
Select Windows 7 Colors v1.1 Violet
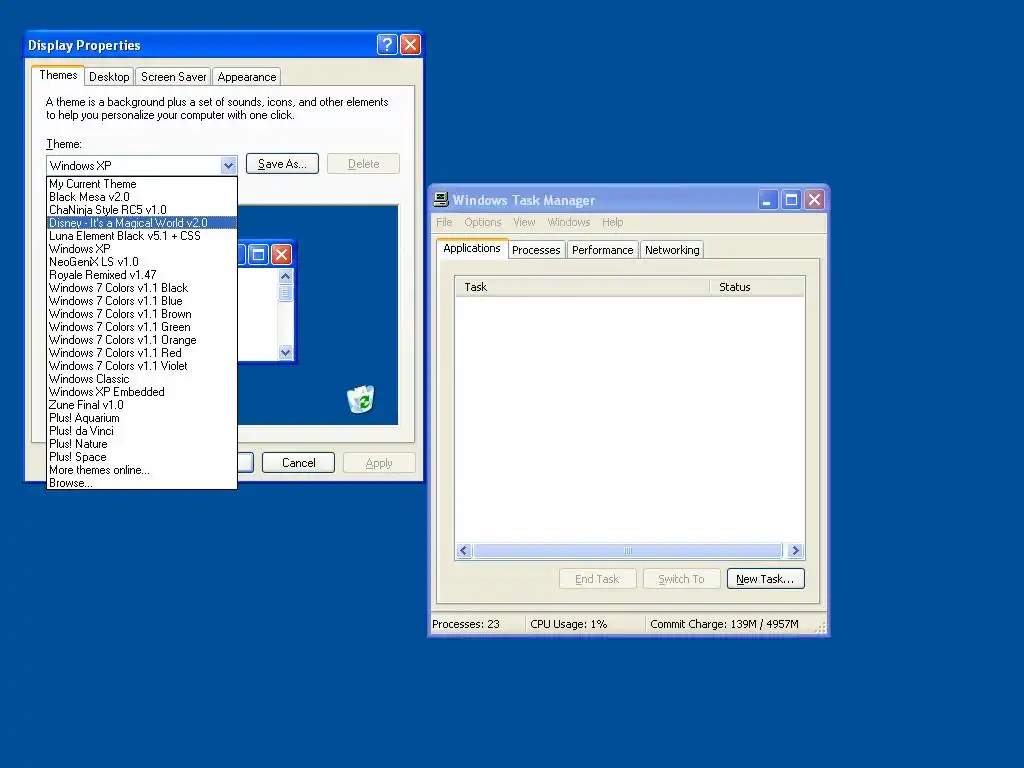tap(142, 366)
